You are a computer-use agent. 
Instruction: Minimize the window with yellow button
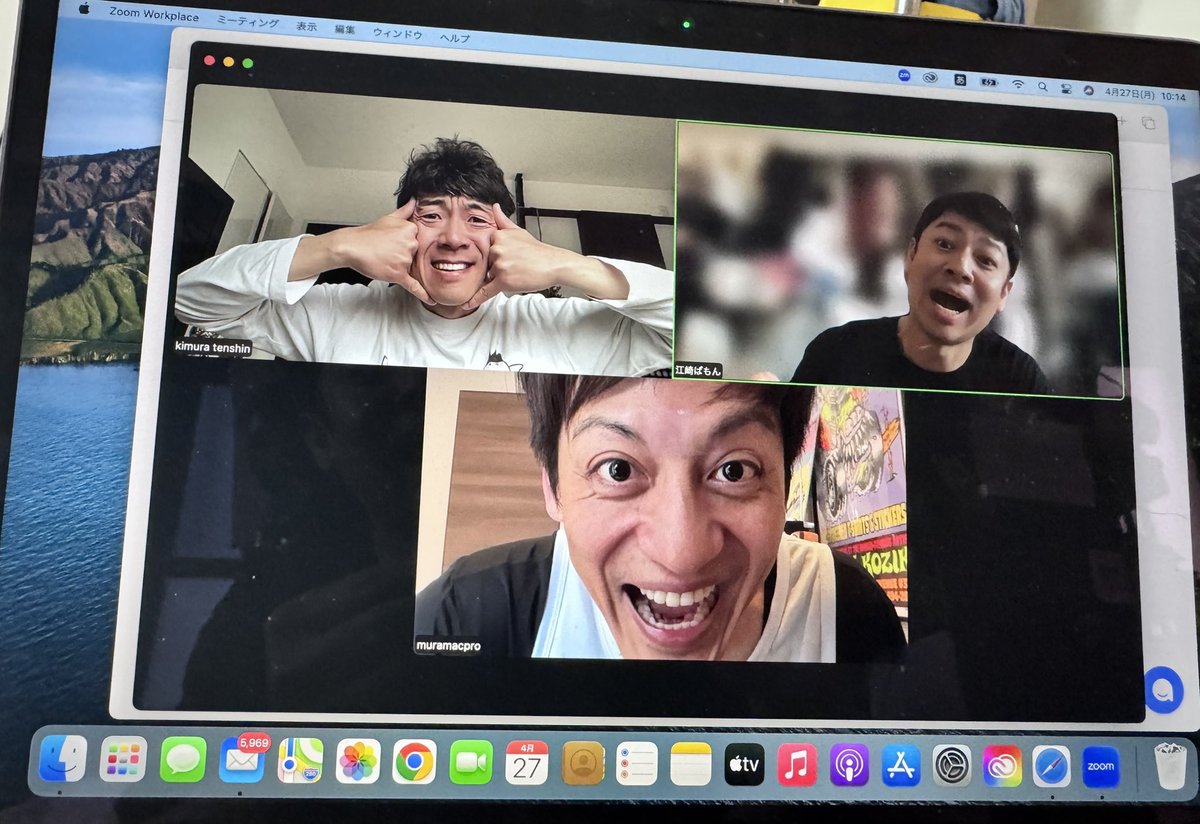pyautogui.click(x=228, y=62)
